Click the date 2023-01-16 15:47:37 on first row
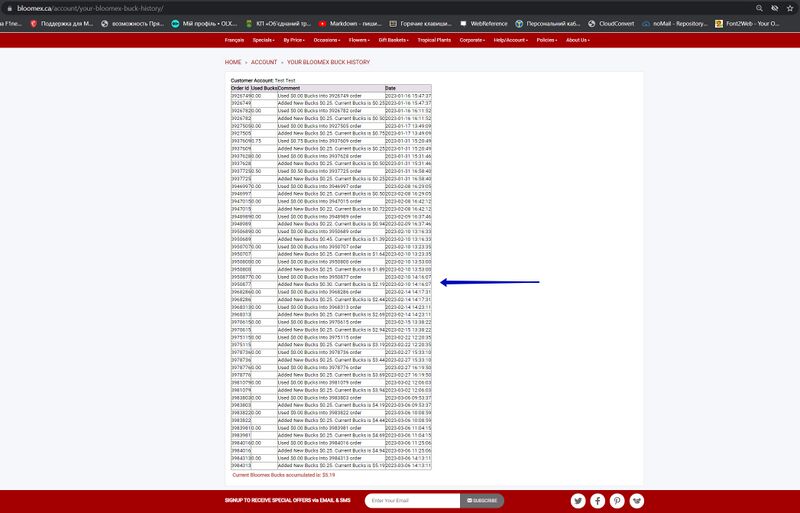The width and height of the screenshot is (800, 513). pyautogui.click(x=408, y=95)
